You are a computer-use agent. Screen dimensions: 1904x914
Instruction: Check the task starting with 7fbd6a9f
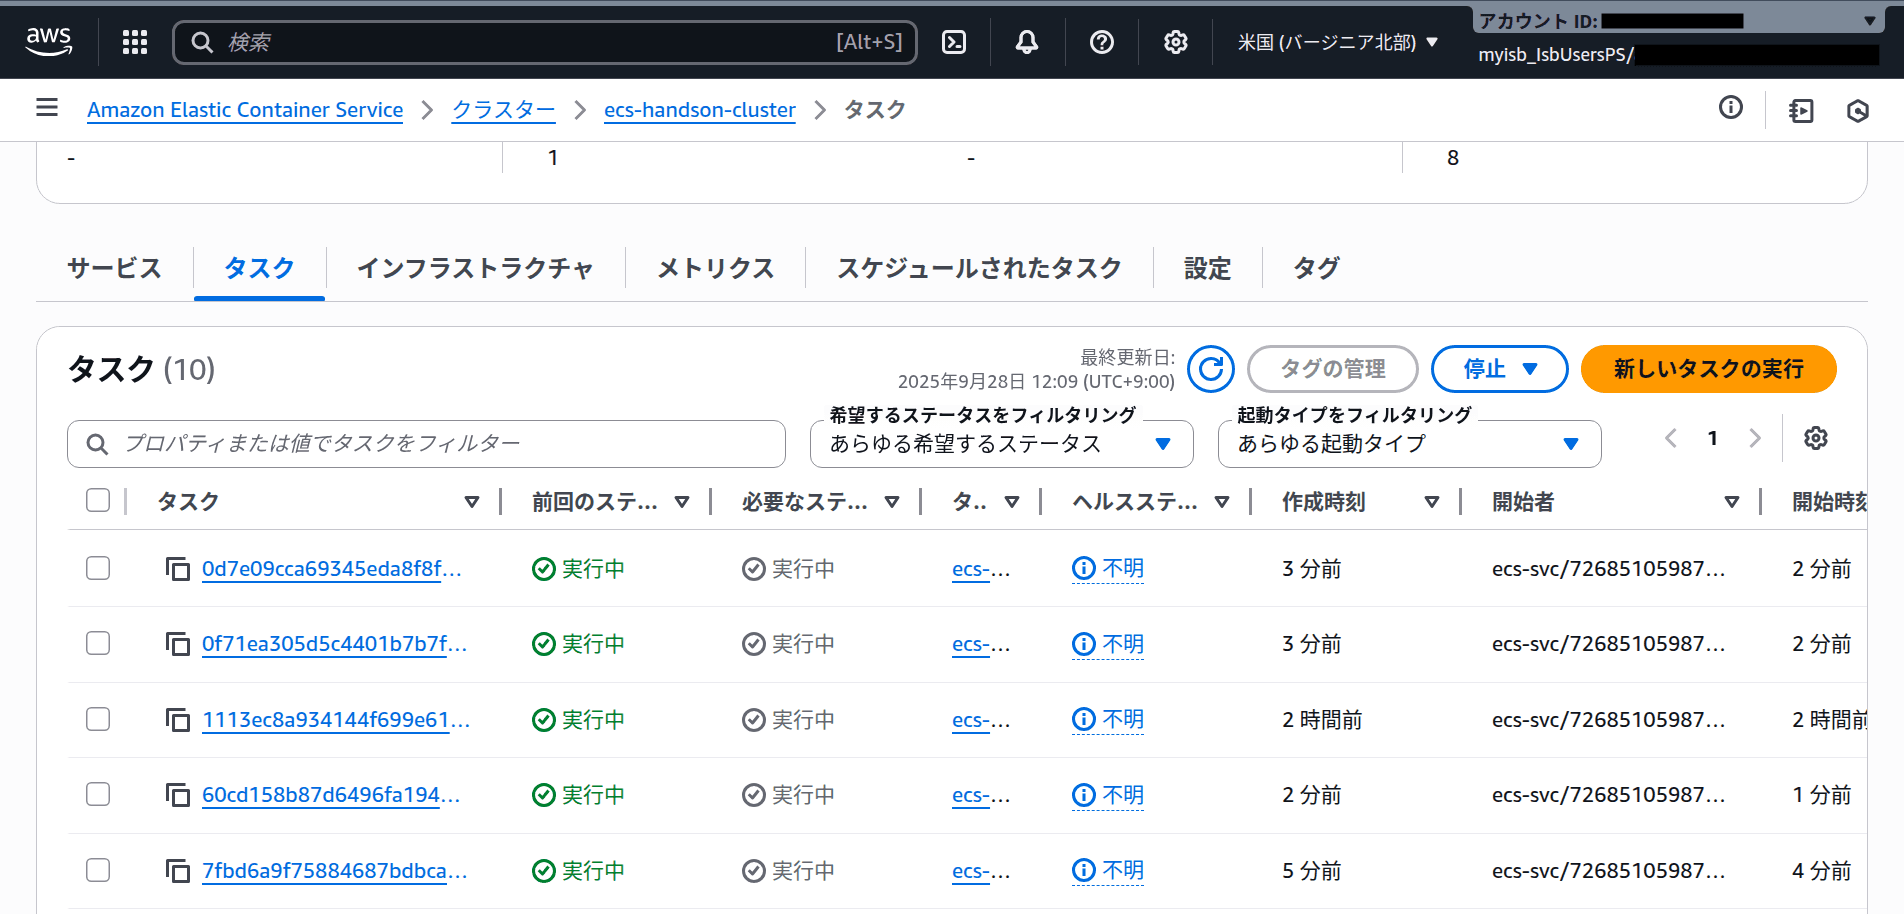(97, 870)
